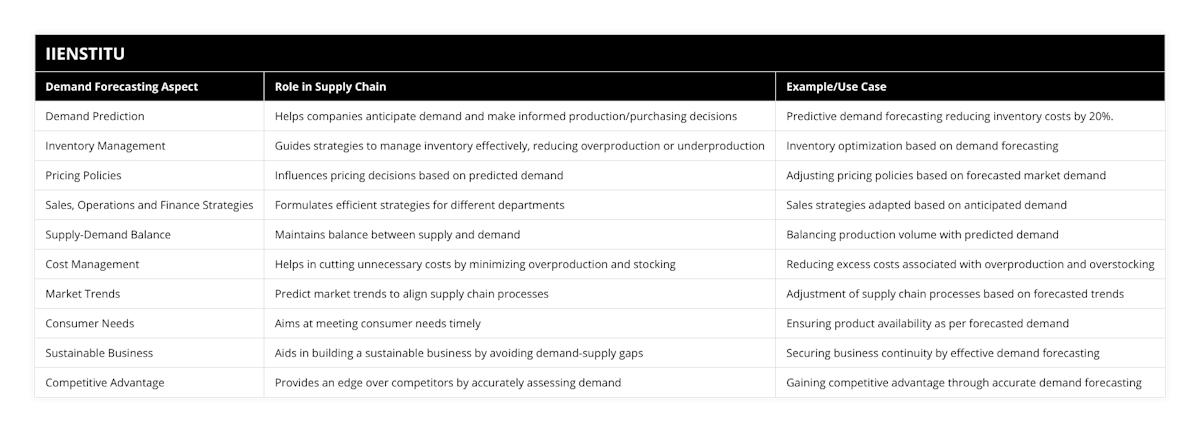Select 'Influences pricing decisions based on predicted demand'
1200x432 pixels.
click(419, 175)
